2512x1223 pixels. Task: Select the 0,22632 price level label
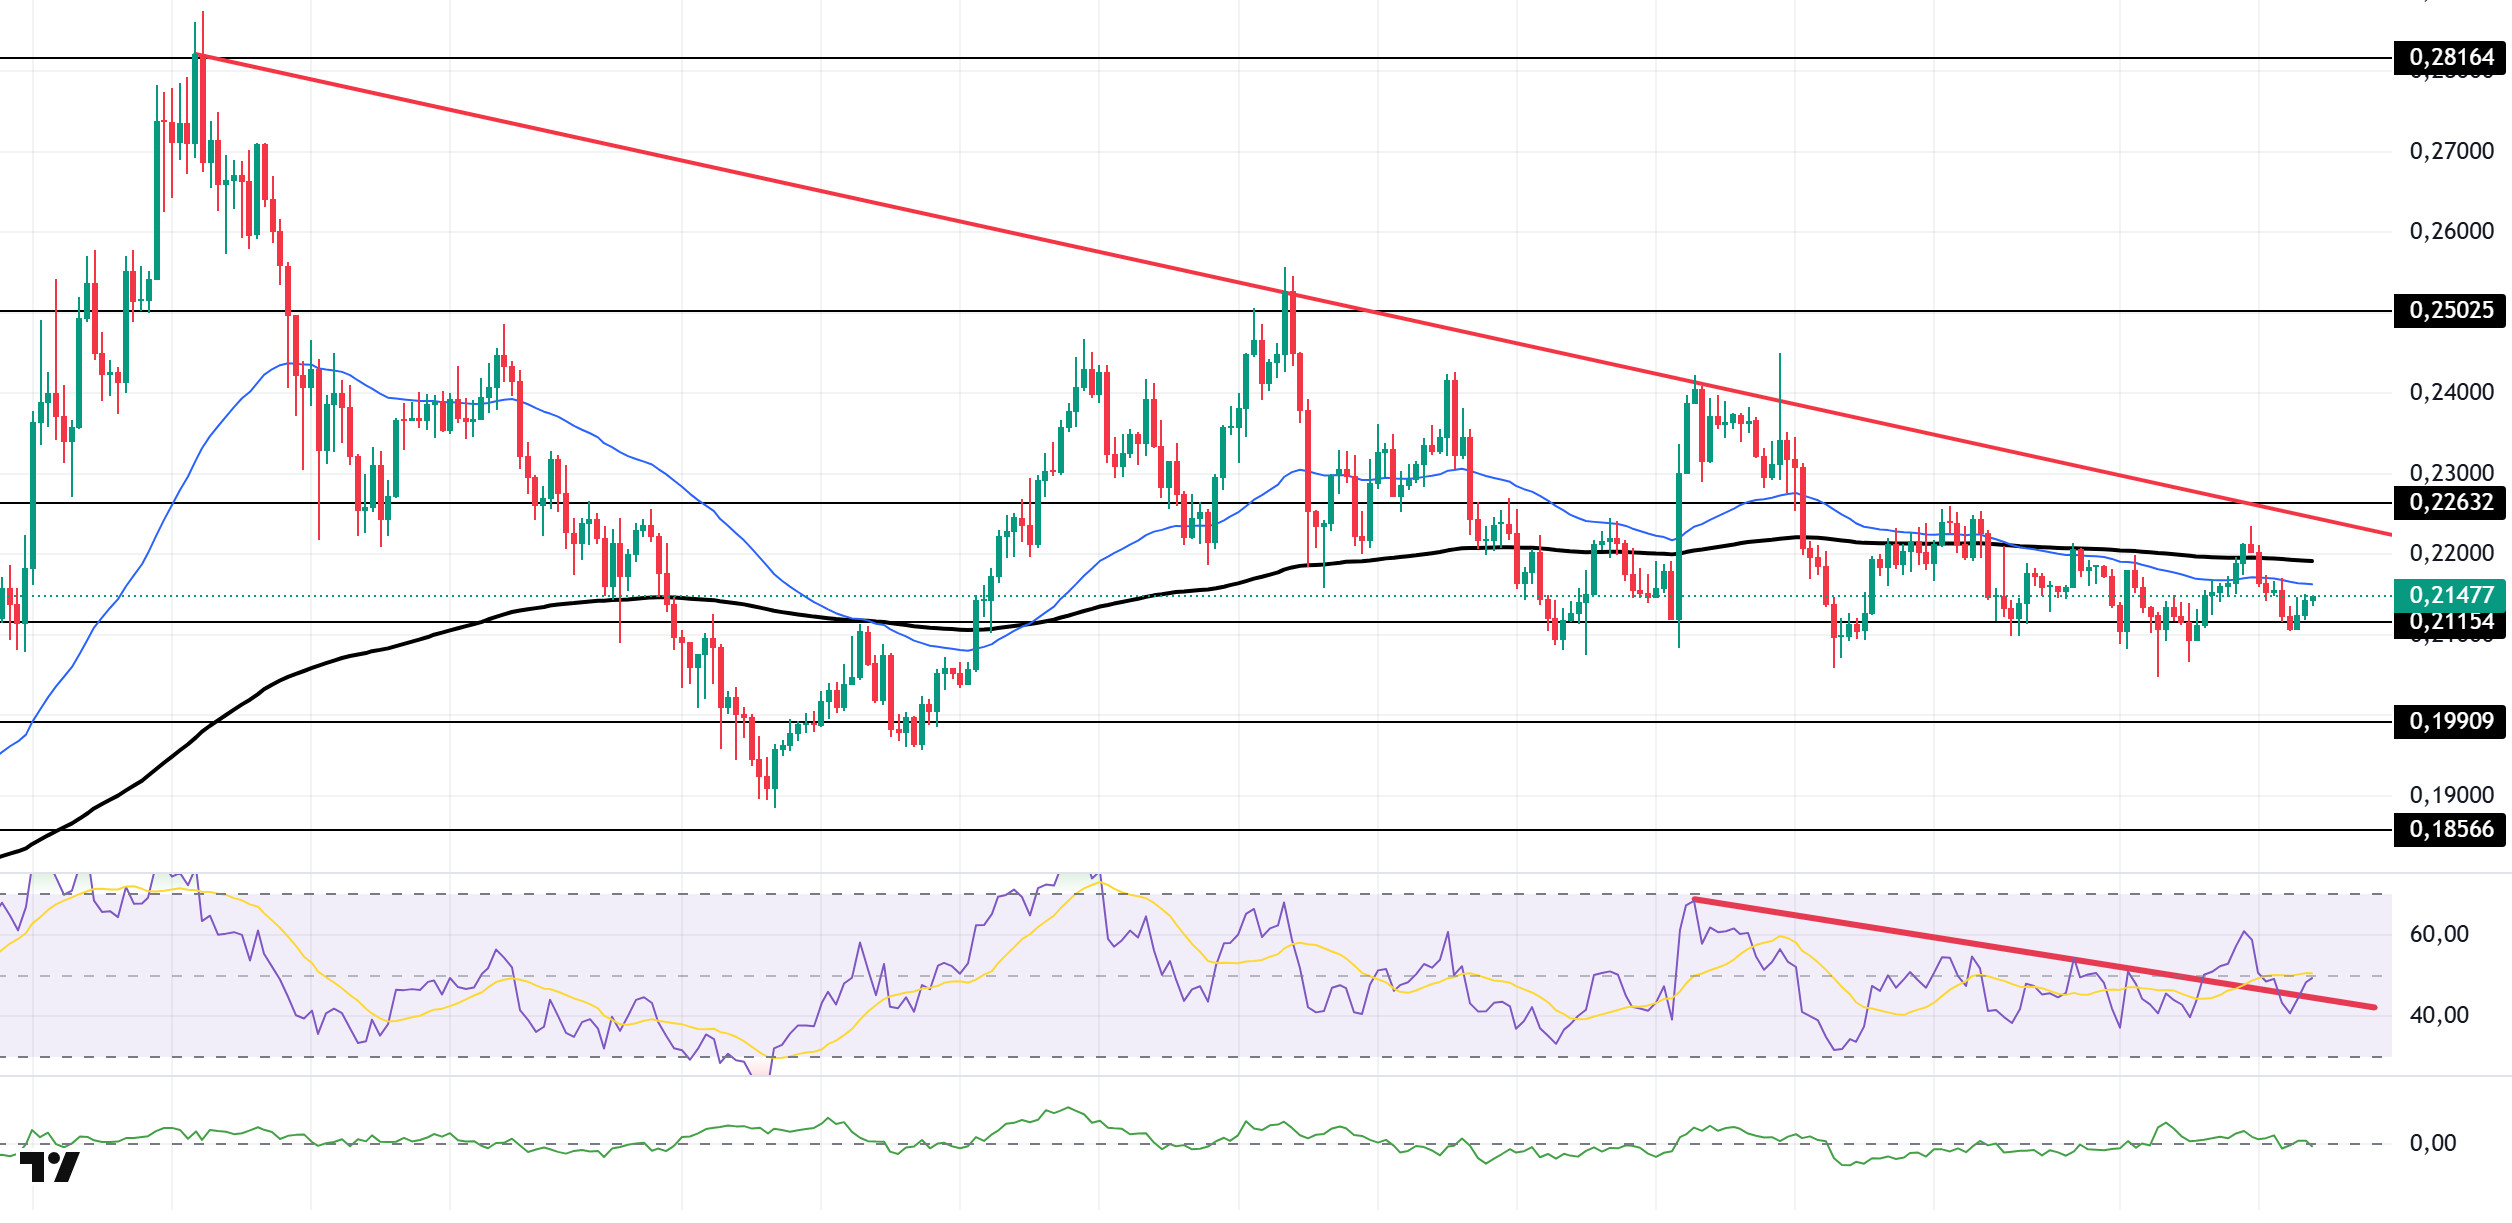click(x=2451, y=502)
